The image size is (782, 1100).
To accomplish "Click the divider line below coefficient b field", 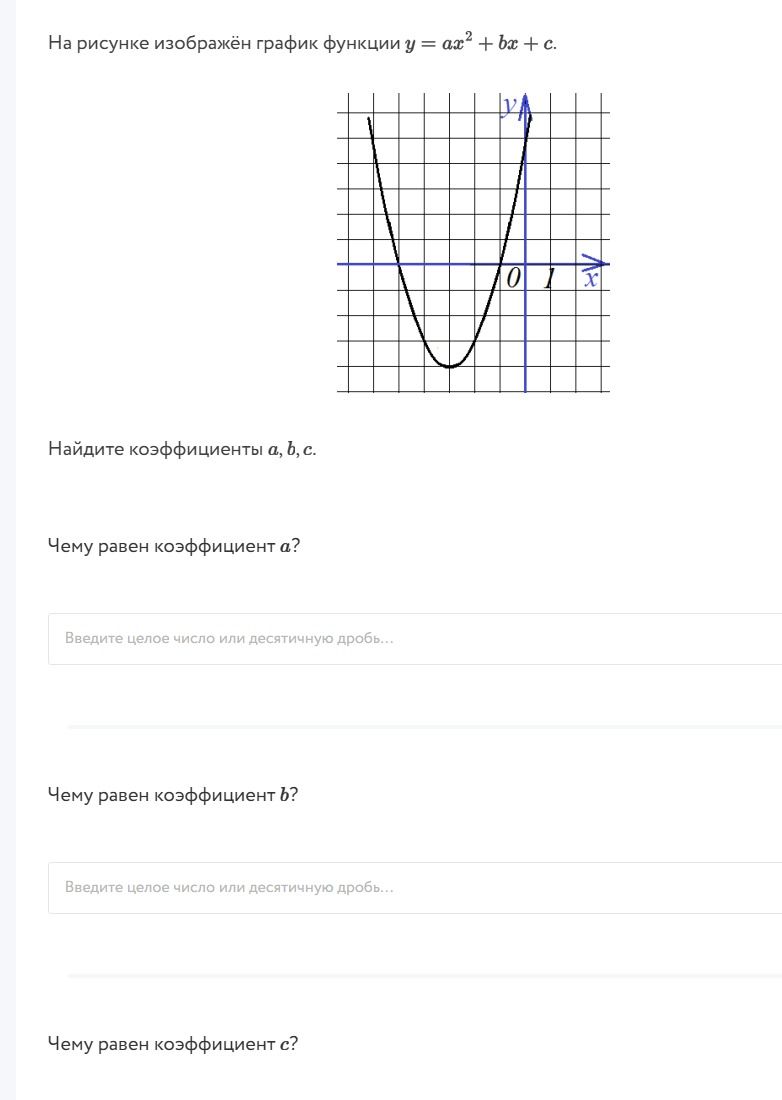I will pyautogui.click(x=425, y=976).
